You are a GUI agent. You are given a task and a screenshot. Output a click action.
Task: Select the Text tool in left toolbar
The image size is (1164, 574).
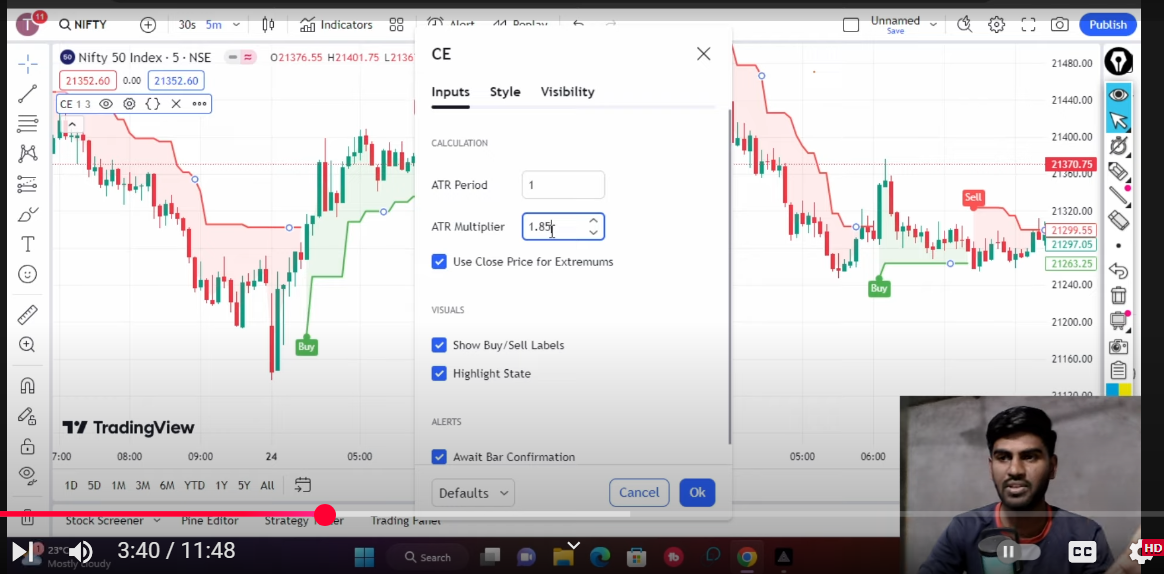point(27,244)
